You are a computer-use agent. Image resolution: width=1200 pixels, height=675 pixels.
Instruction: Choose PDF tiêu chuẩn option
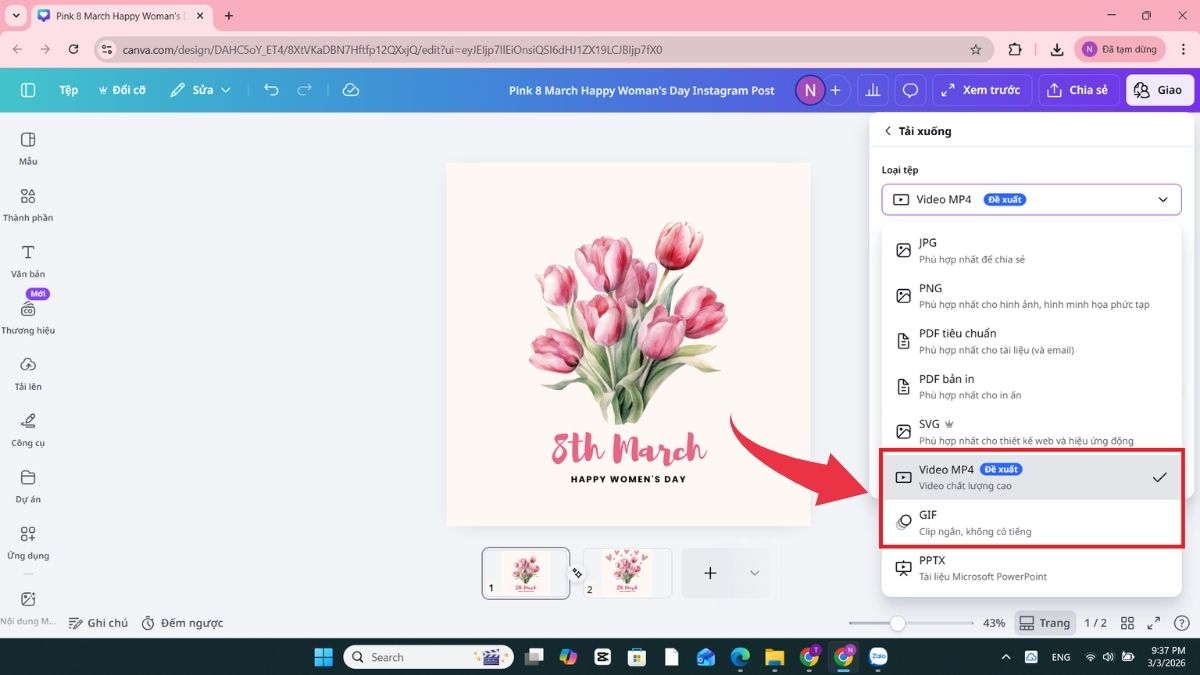[1031, 341]
